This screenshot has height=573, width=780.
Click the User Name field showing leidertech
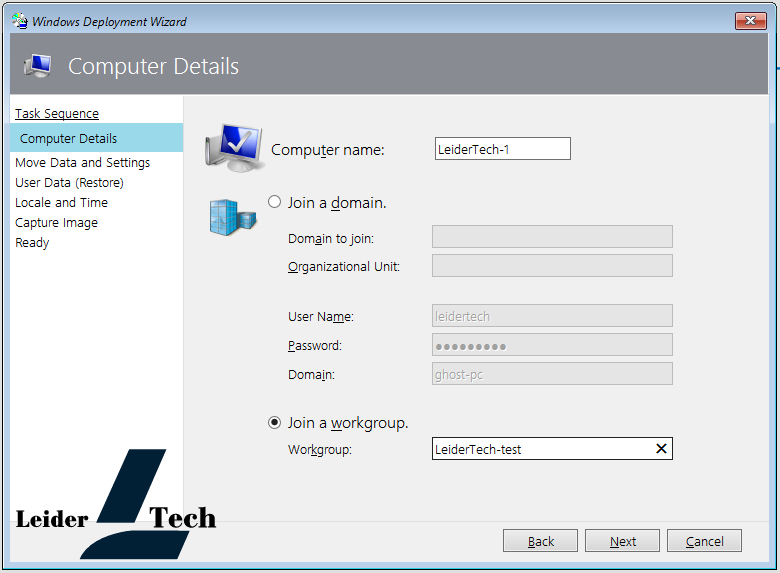click(x=552, y=316)
